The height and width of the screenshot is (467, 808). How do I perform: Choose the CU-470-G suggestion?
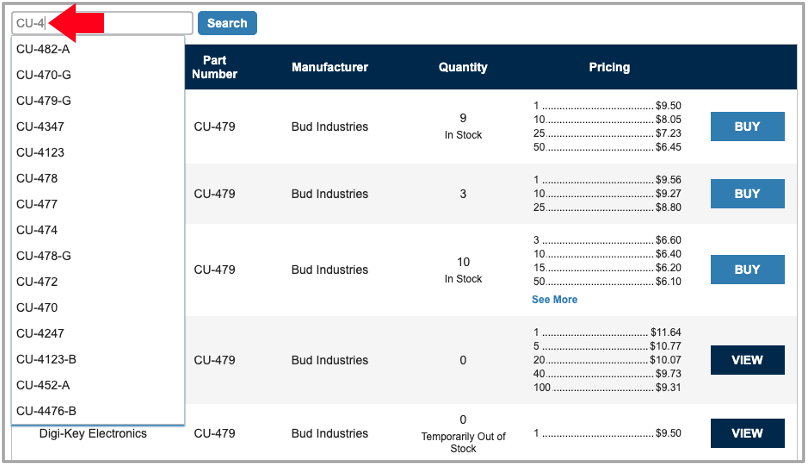pyautogui.click(x=43, y=75)
